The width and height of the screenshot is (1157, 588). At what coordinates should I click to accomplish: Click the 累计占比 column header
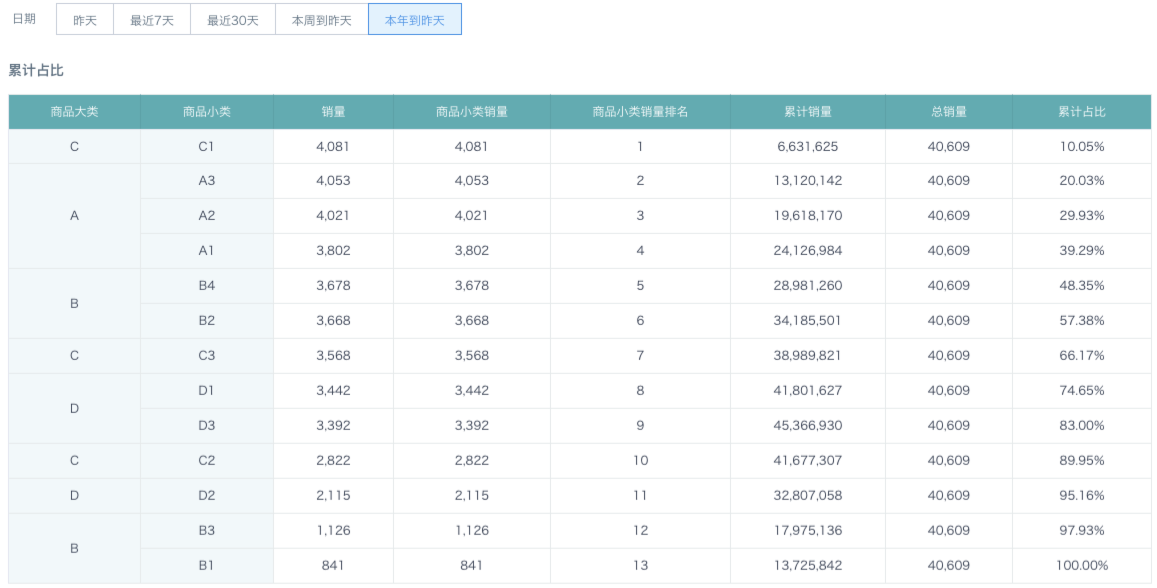[1082, 111]
